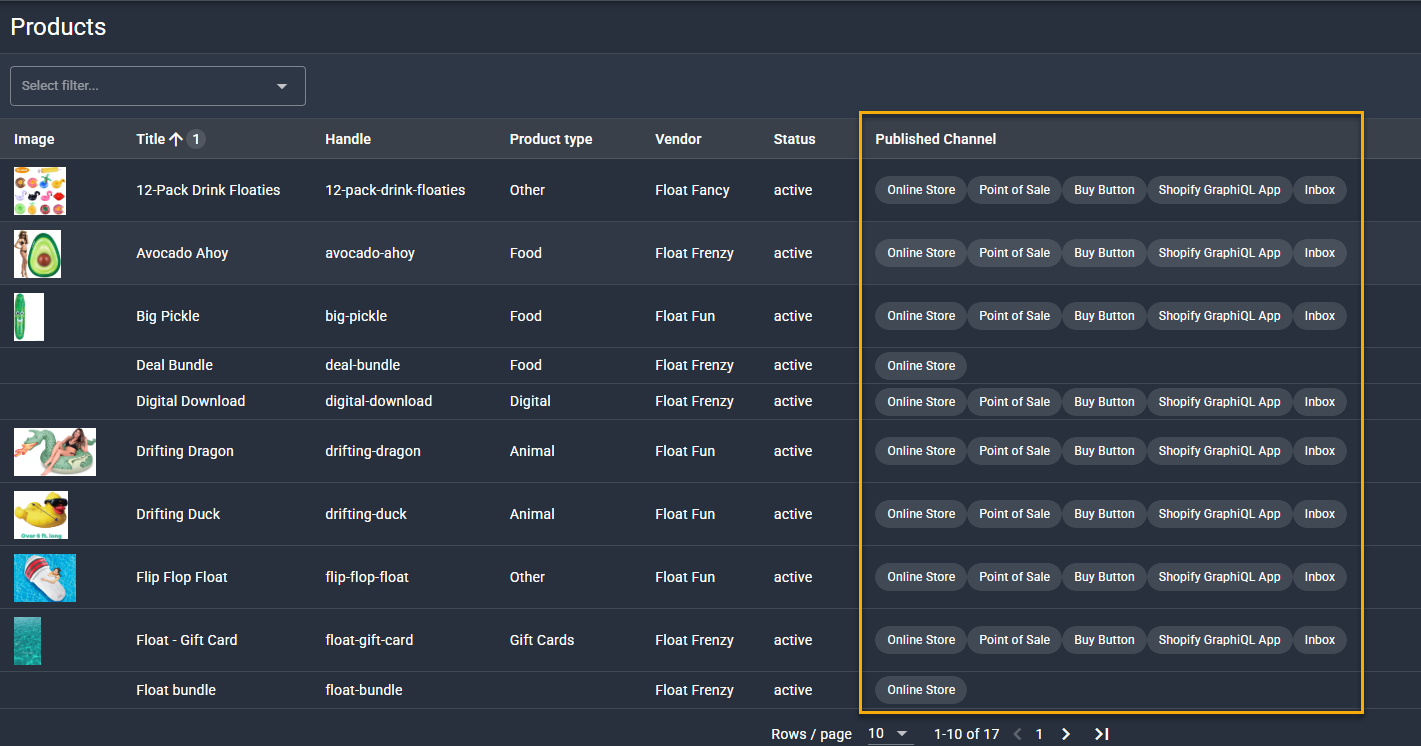Screen dimensions: 1421x746
Task: Jump to last page icon
Action: tap(1101, 734)
